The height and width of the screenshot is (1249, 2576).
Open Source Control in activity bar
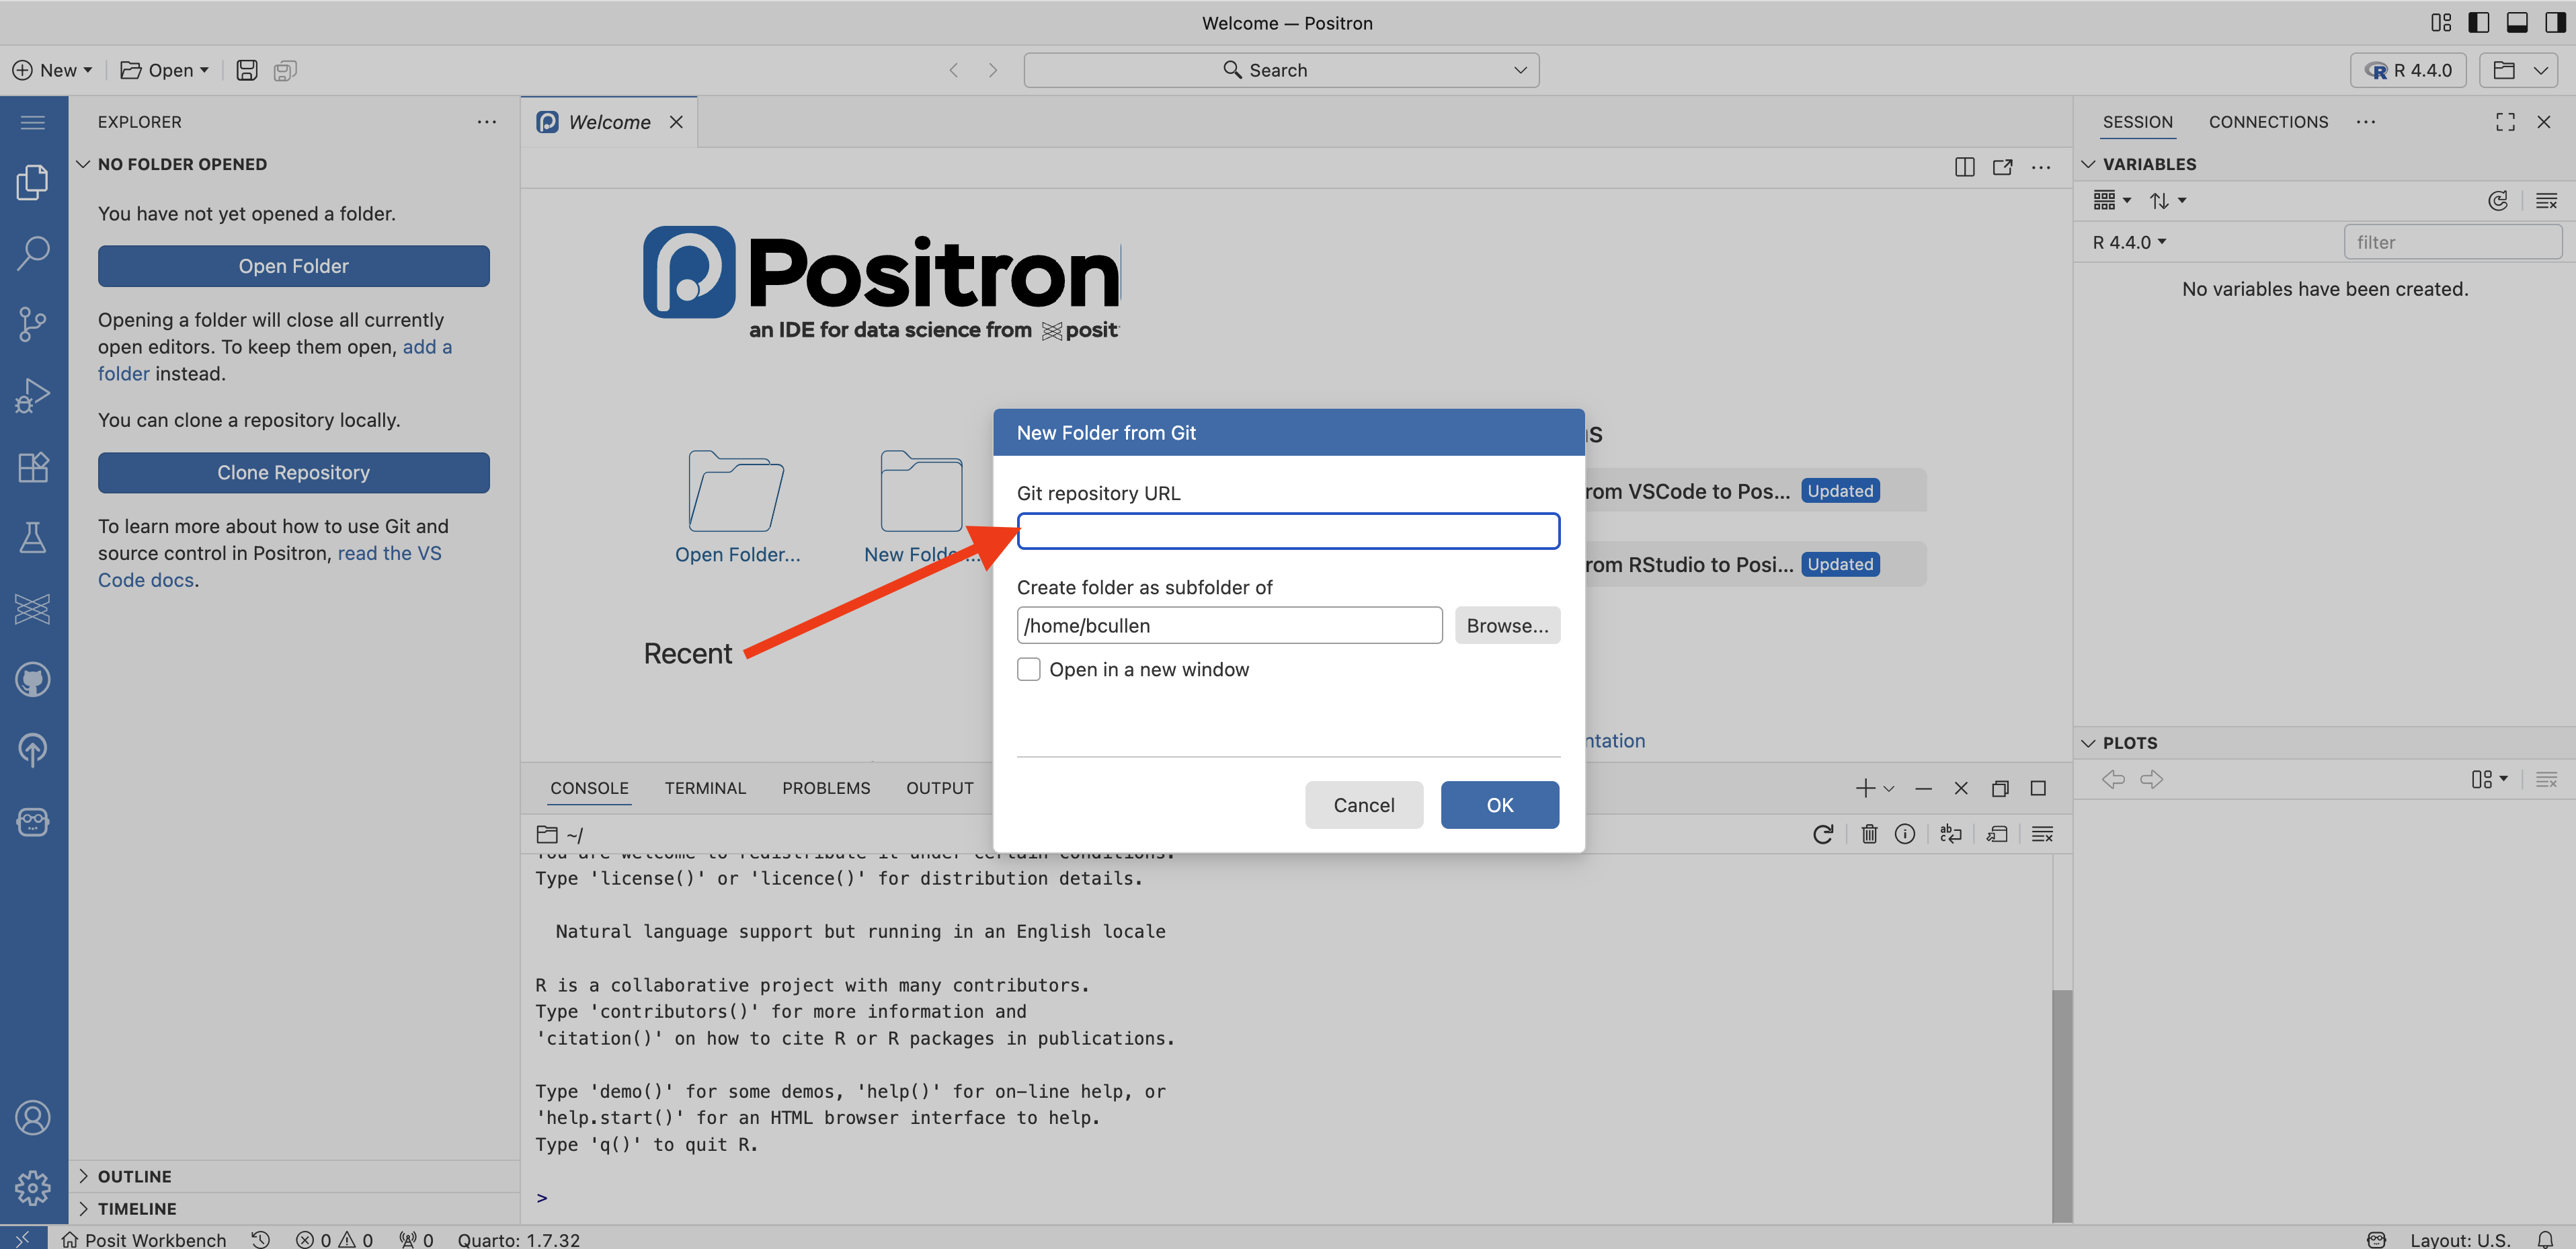click(x=32, y=324)
